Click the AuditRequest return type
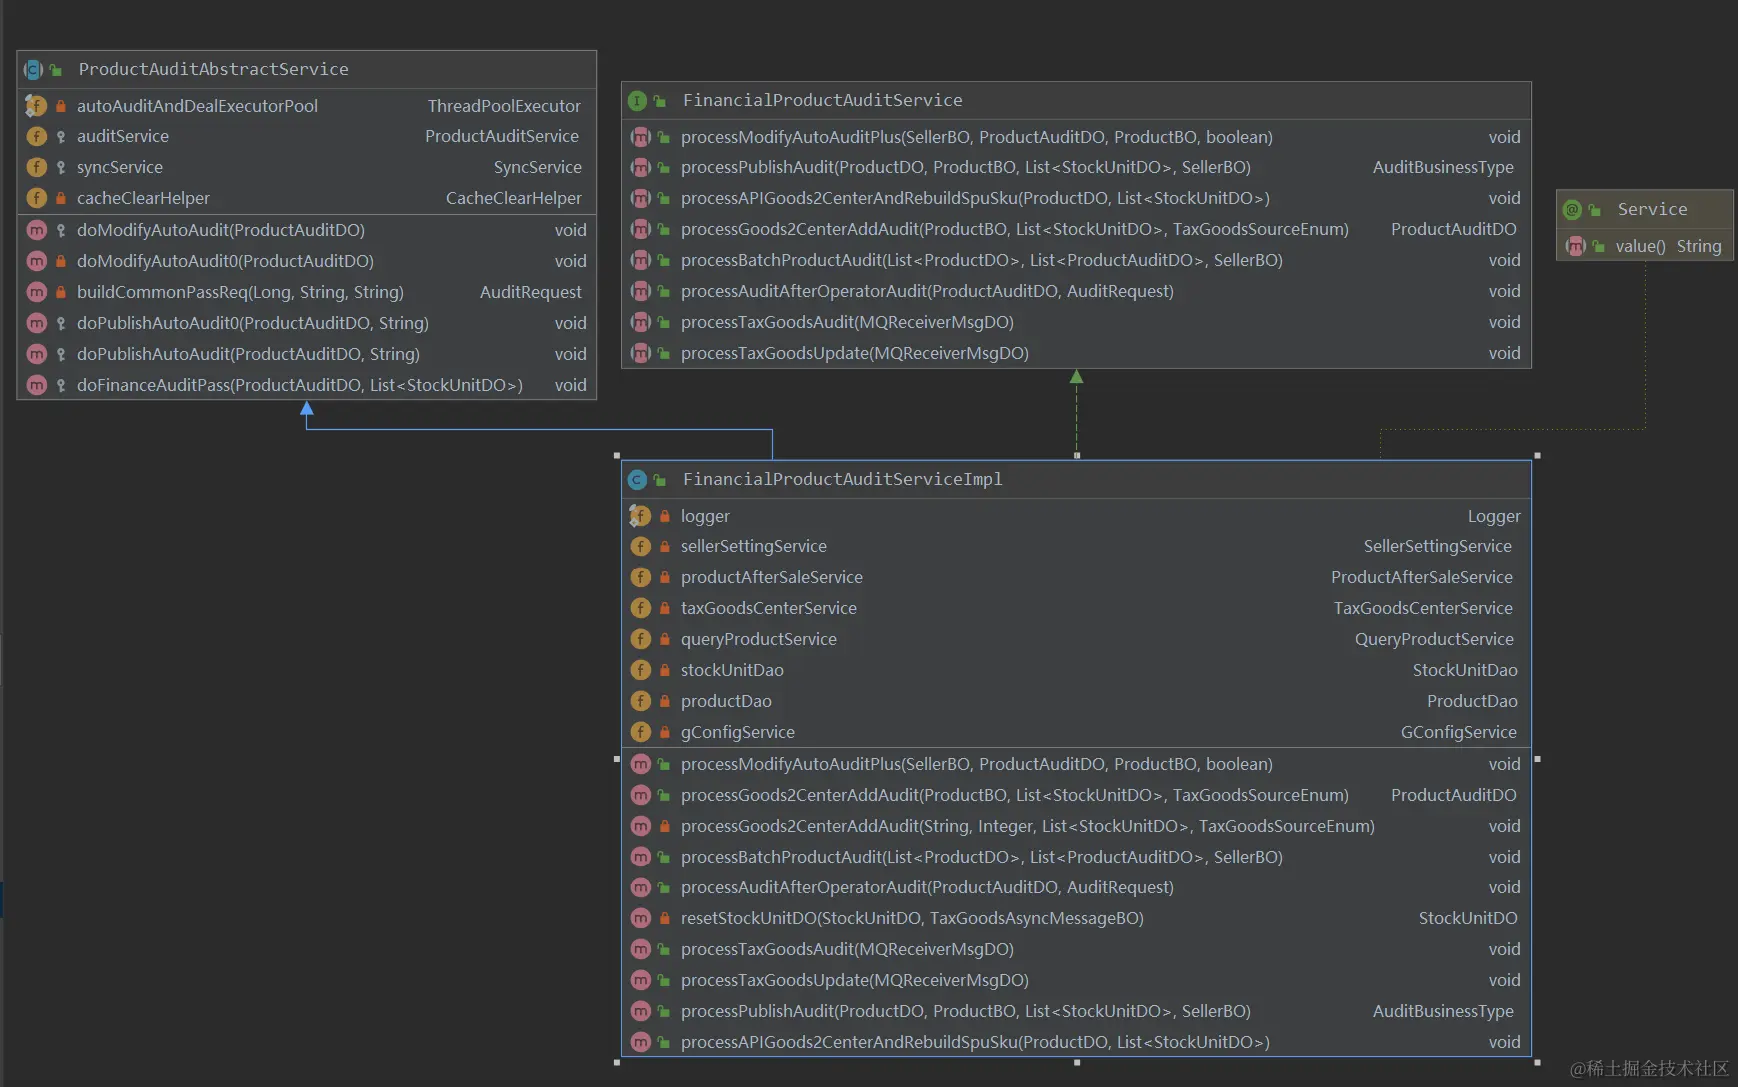 click(x=531, y=292)
